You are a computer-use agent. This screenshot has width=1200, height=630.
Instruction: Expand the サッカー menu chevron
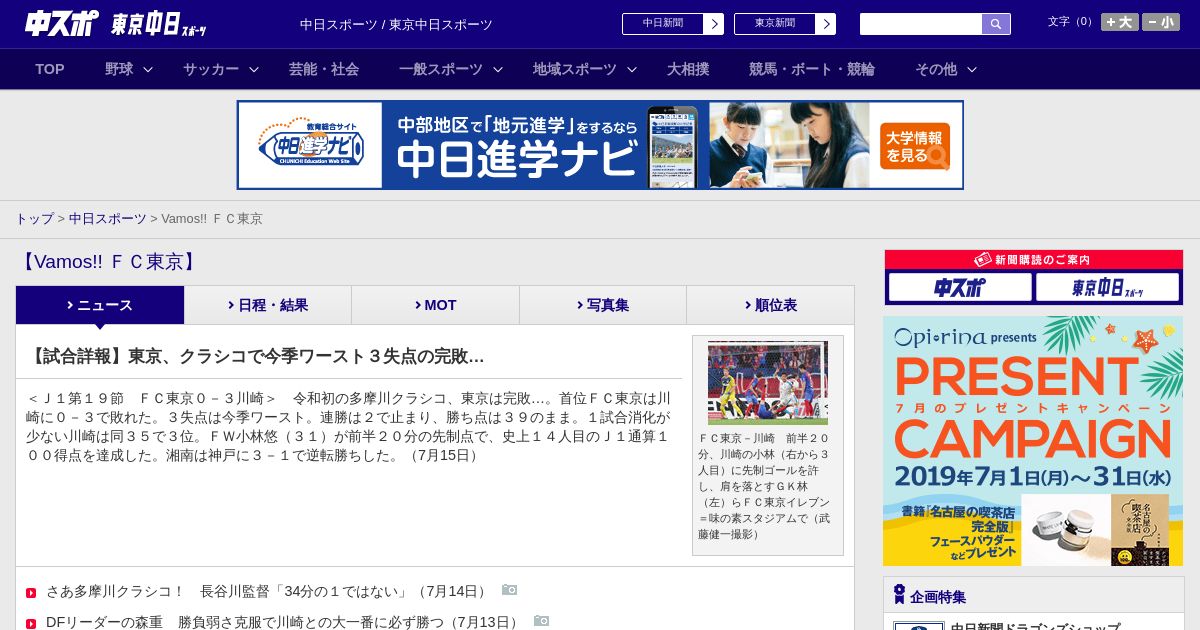[254, 70]
